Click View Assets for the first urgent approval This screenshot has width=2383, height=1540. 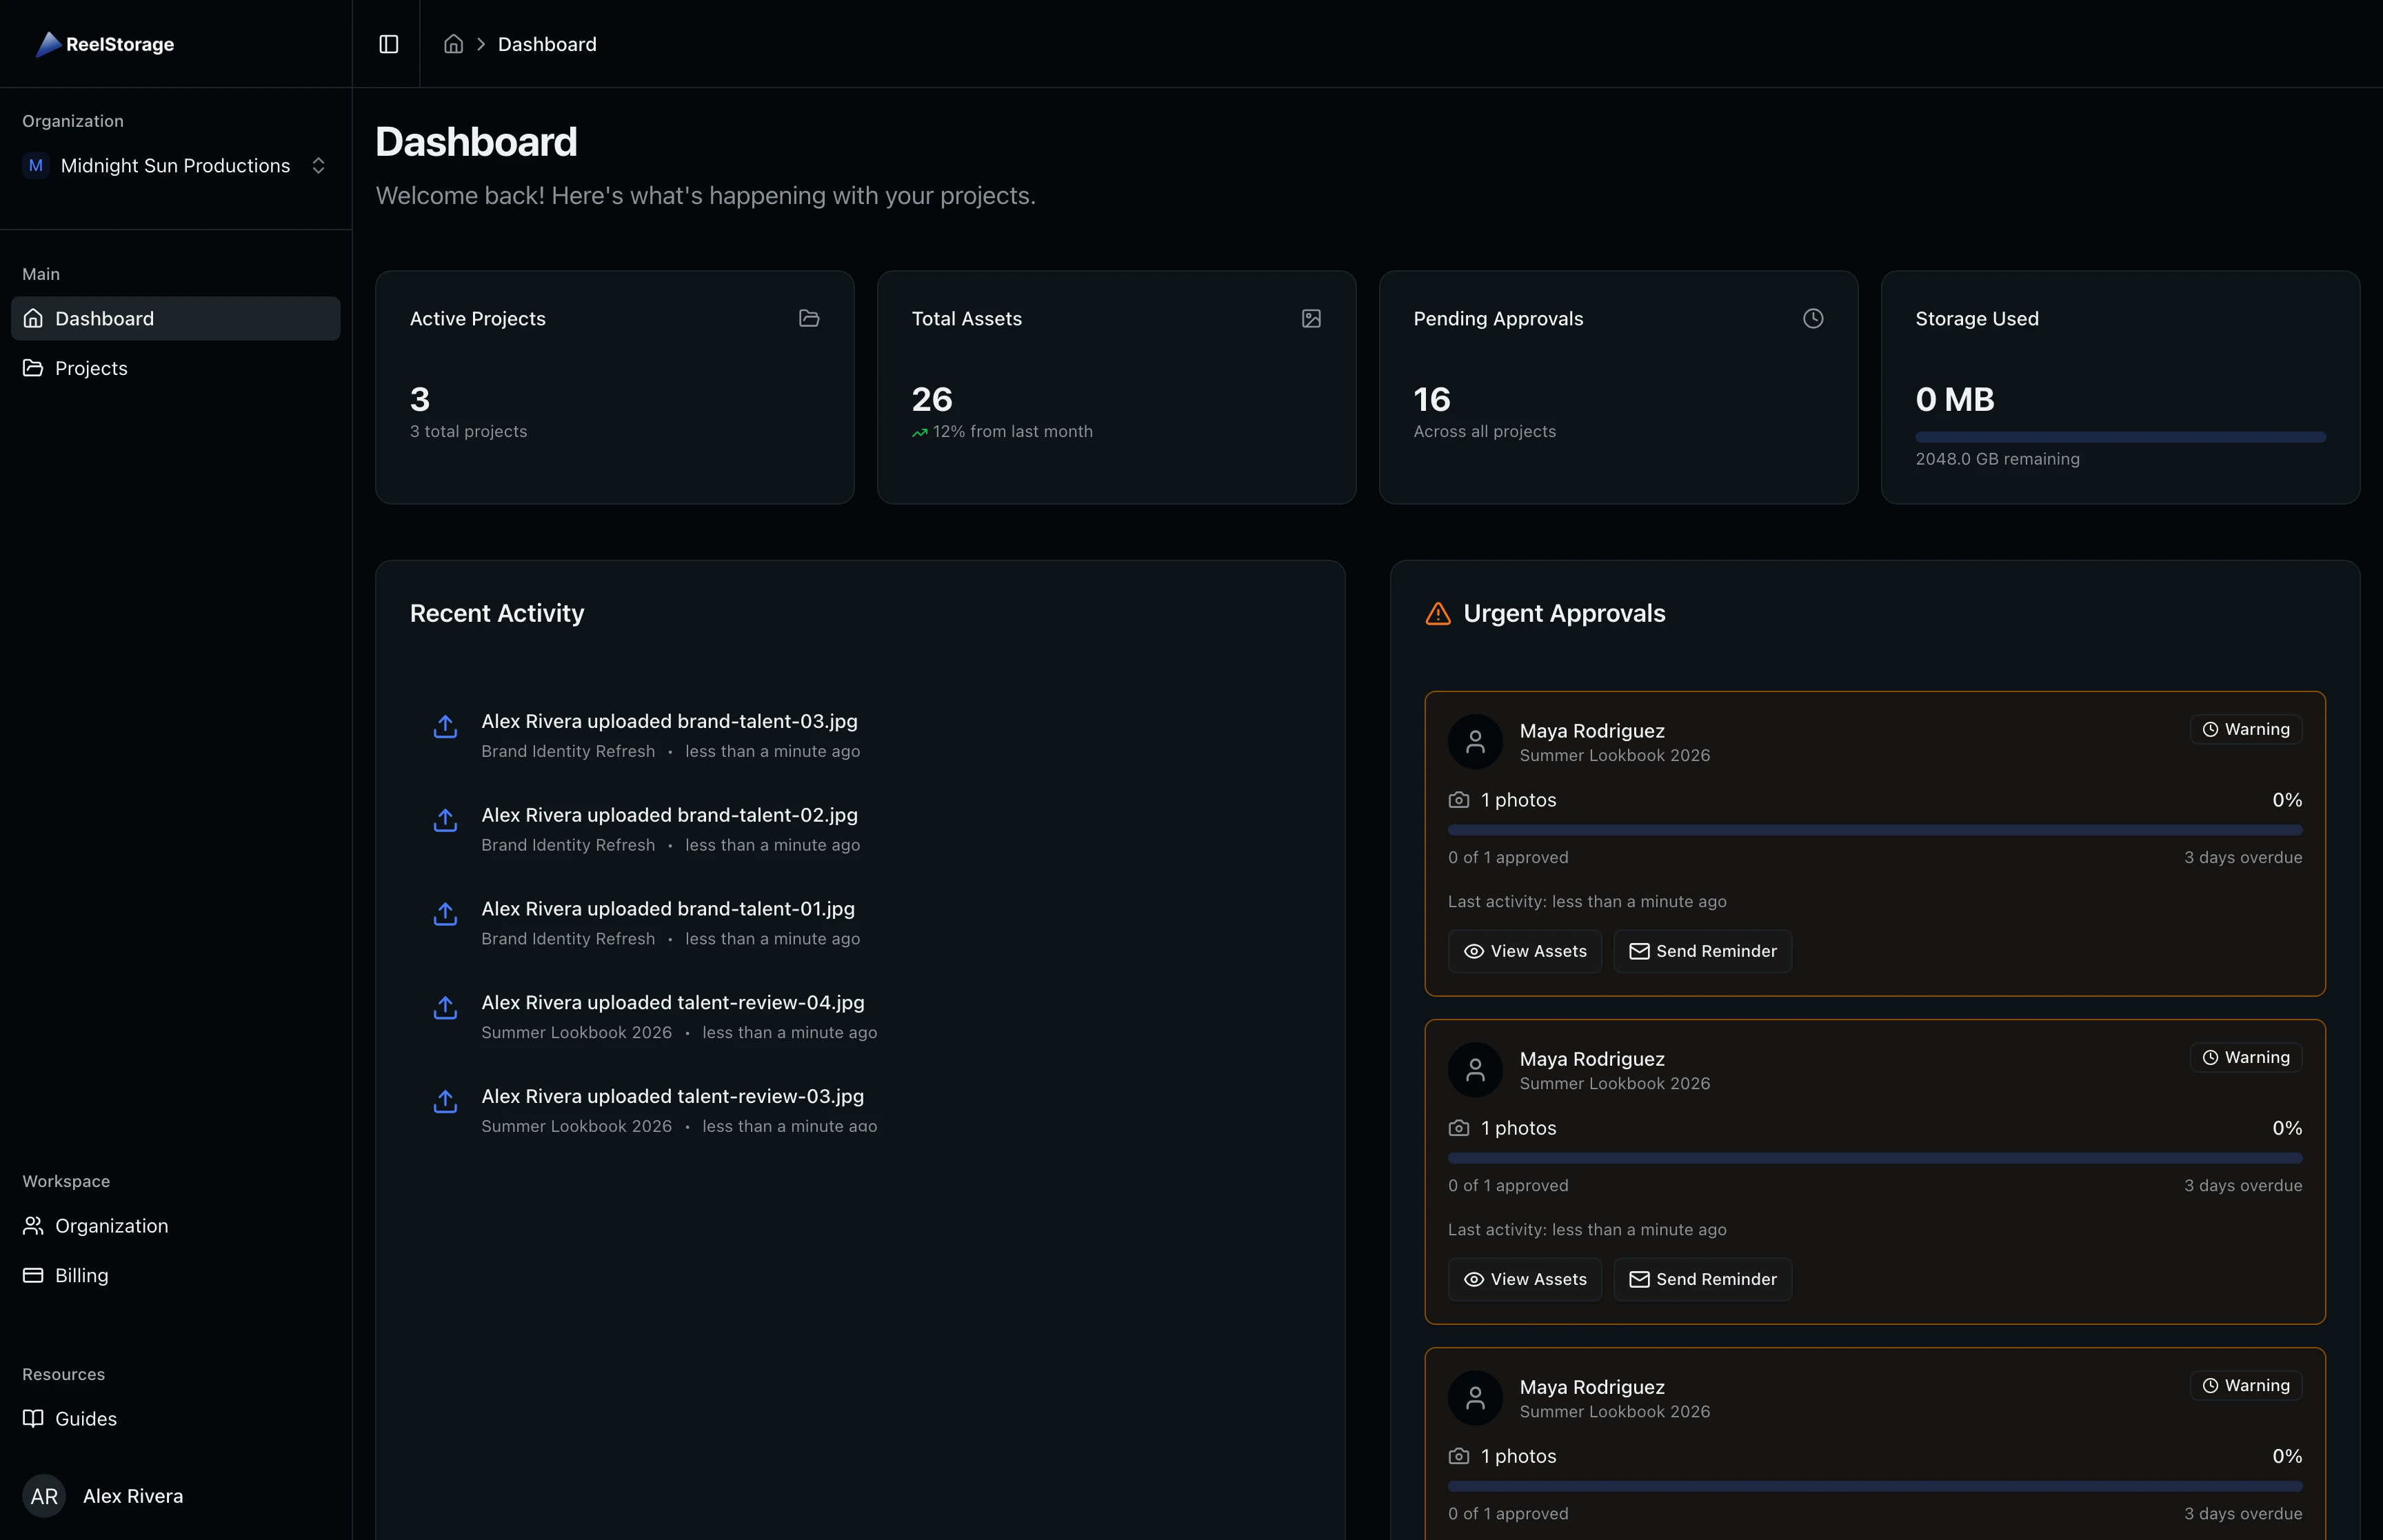[x=1524, y=951]
